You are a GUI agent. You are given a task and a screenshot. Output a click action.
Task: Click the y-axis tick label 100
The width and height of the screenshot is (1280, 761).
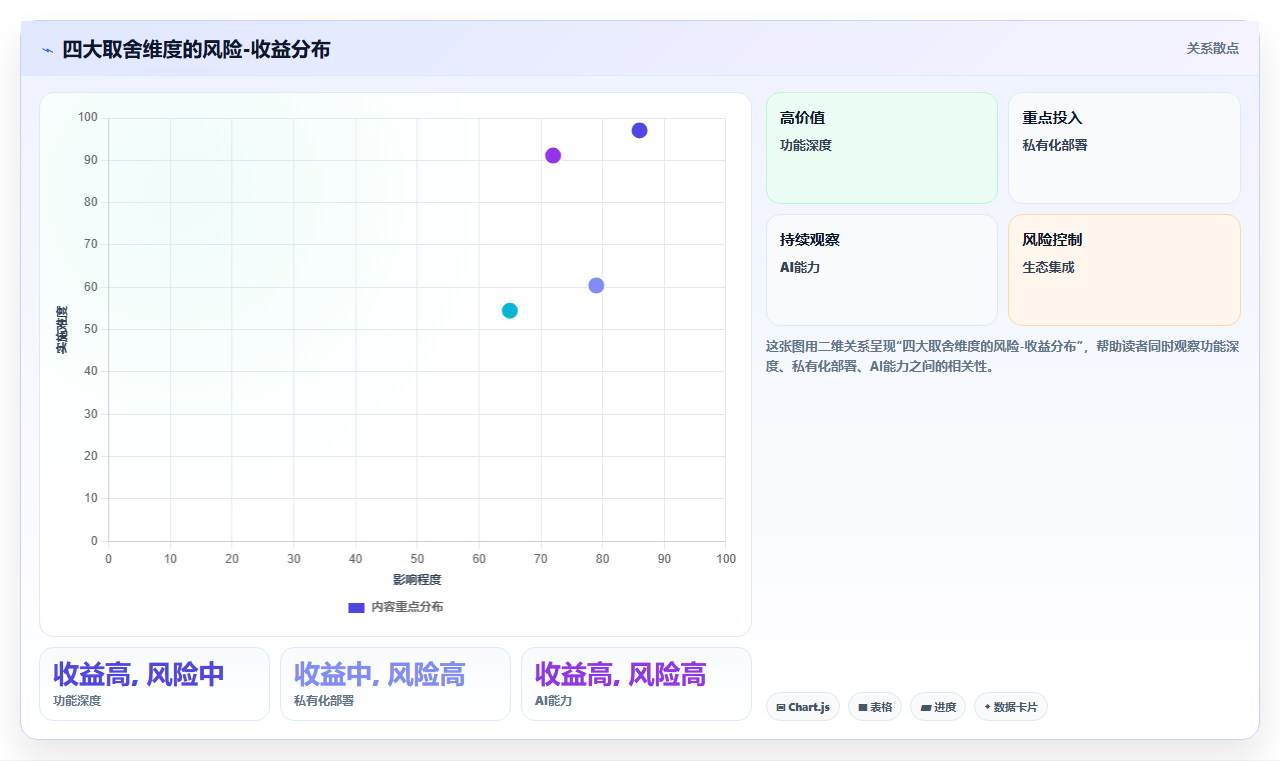pos(88,118)
